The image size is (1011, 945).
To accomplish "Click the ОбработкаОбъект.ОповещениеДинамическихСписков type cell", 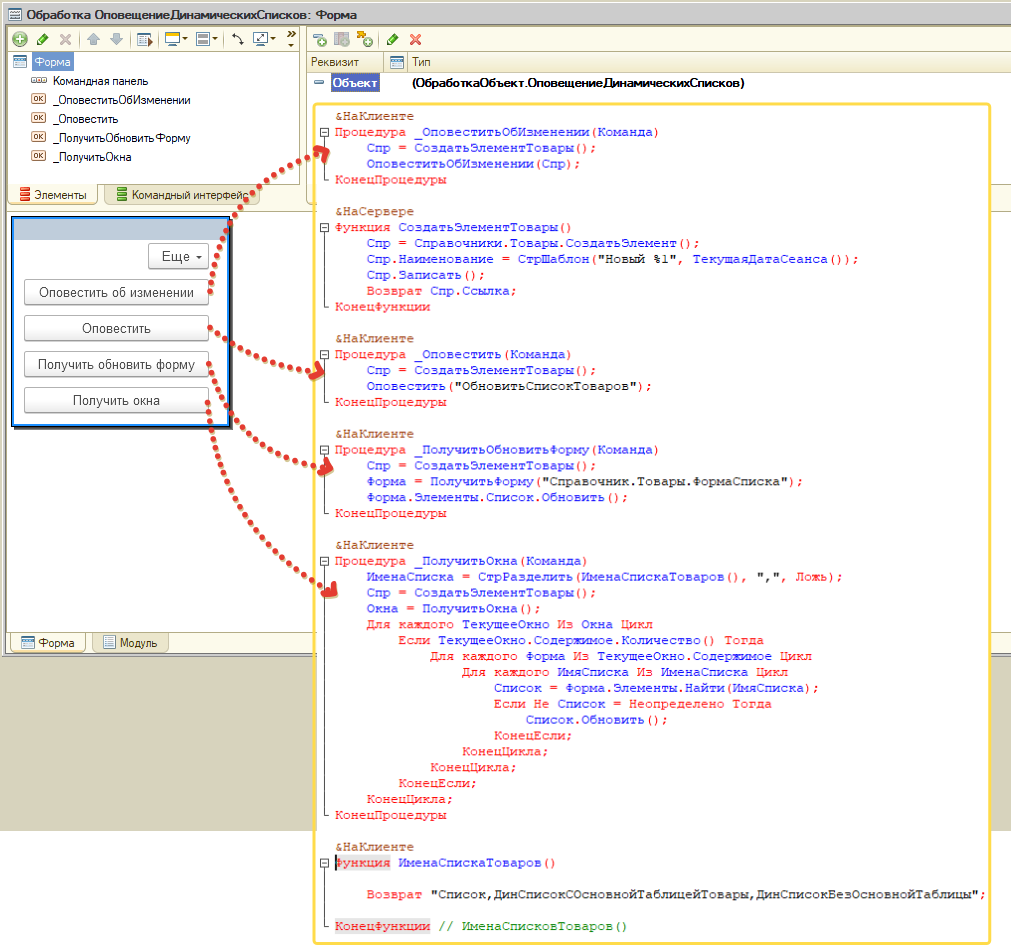I will [x=578, y=83].
